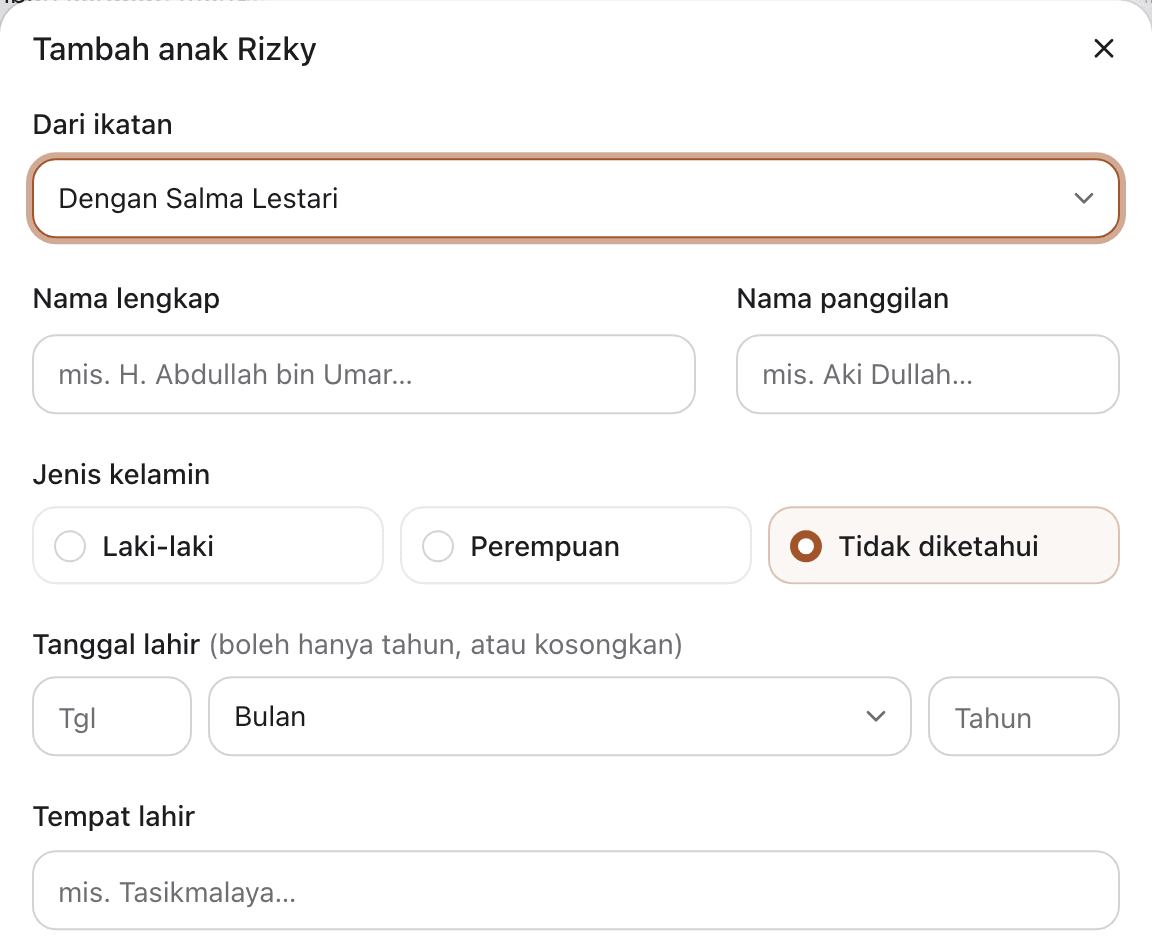Select the Perempuan radio option
Screen dimensions: 1152x940
pyautogui.click(x=576, y=545)
